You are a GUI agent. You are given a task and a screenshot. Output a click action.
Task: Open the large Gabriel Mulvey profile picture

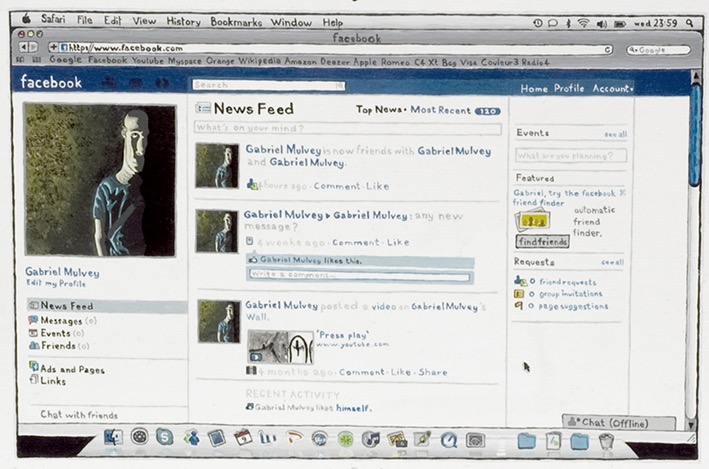point(99,180)
